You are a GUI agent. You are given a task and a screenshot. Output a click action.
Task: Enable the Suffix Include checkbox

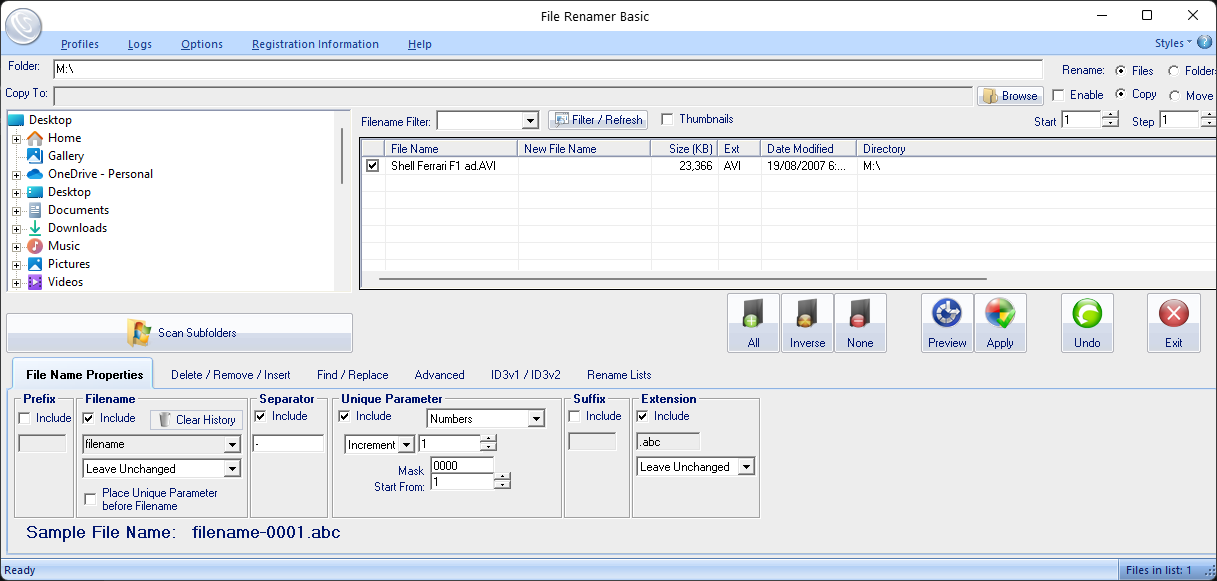575,416
